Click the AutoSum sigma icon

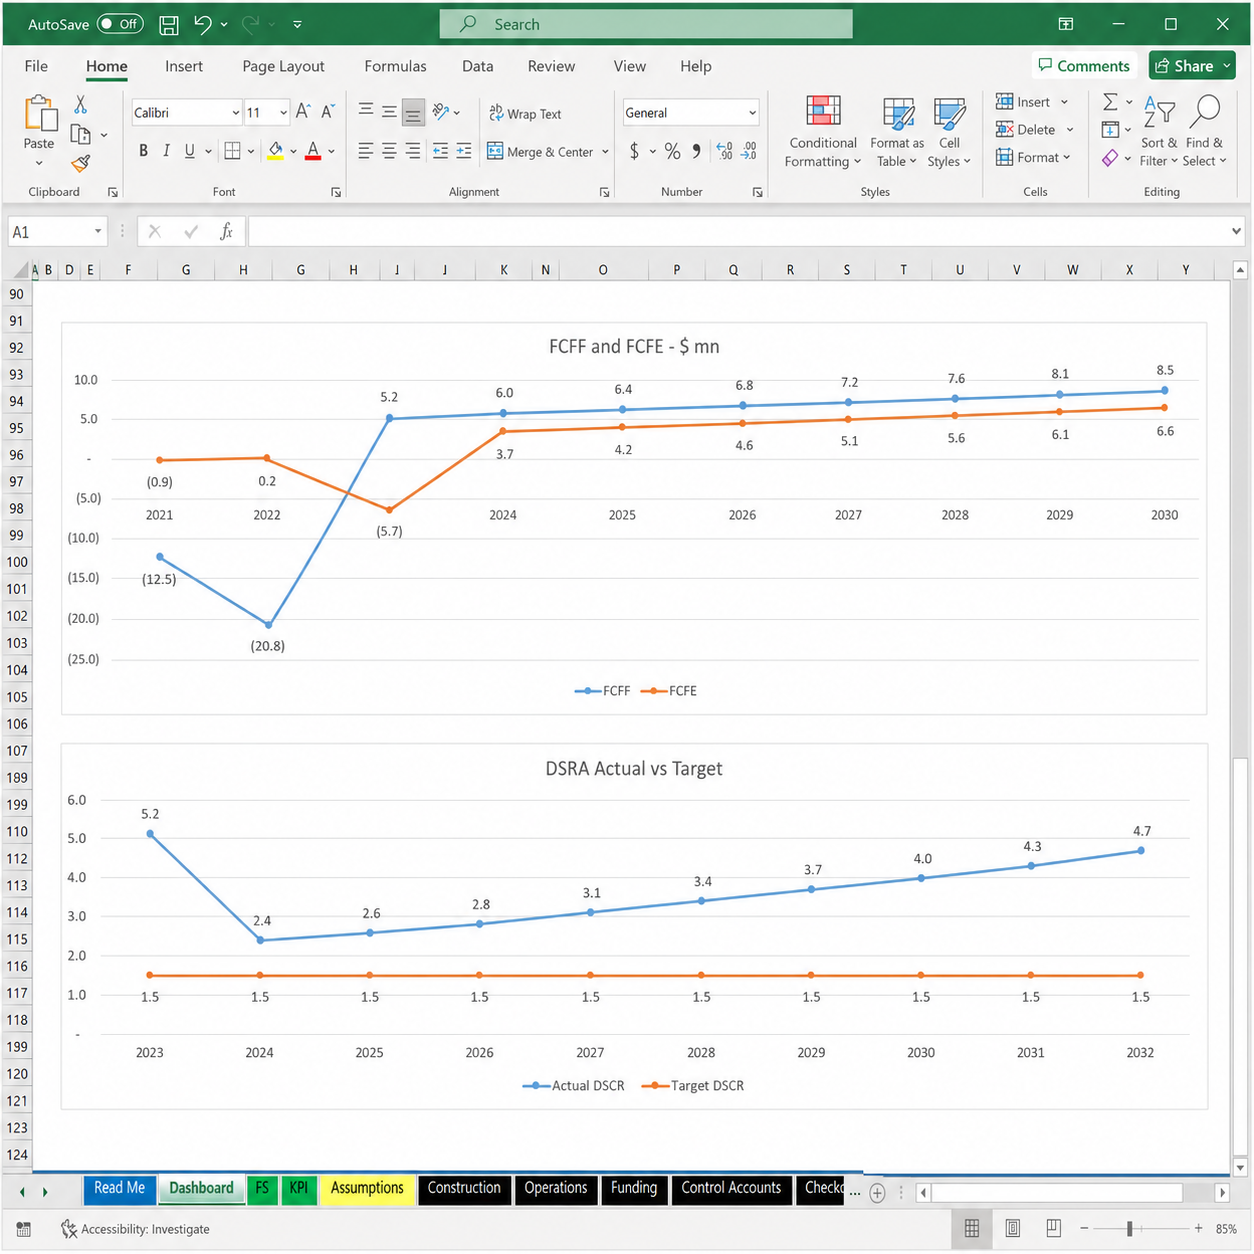(x=1110, y=102)
